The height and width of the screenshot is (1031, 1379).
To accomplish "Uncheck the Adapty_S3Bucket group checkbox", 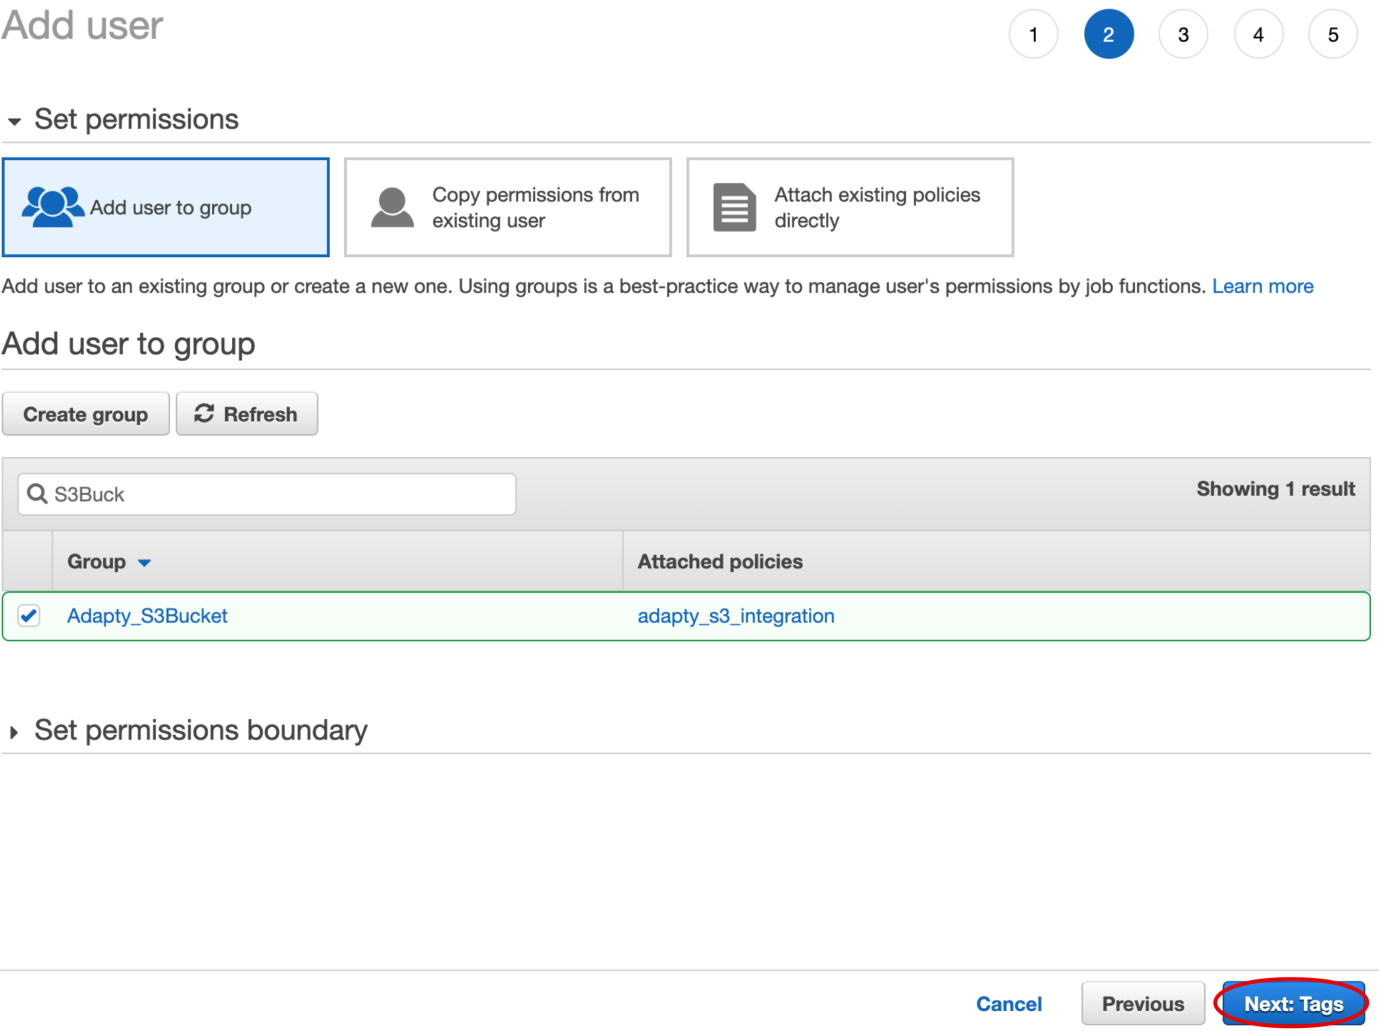I will (29, 616).
